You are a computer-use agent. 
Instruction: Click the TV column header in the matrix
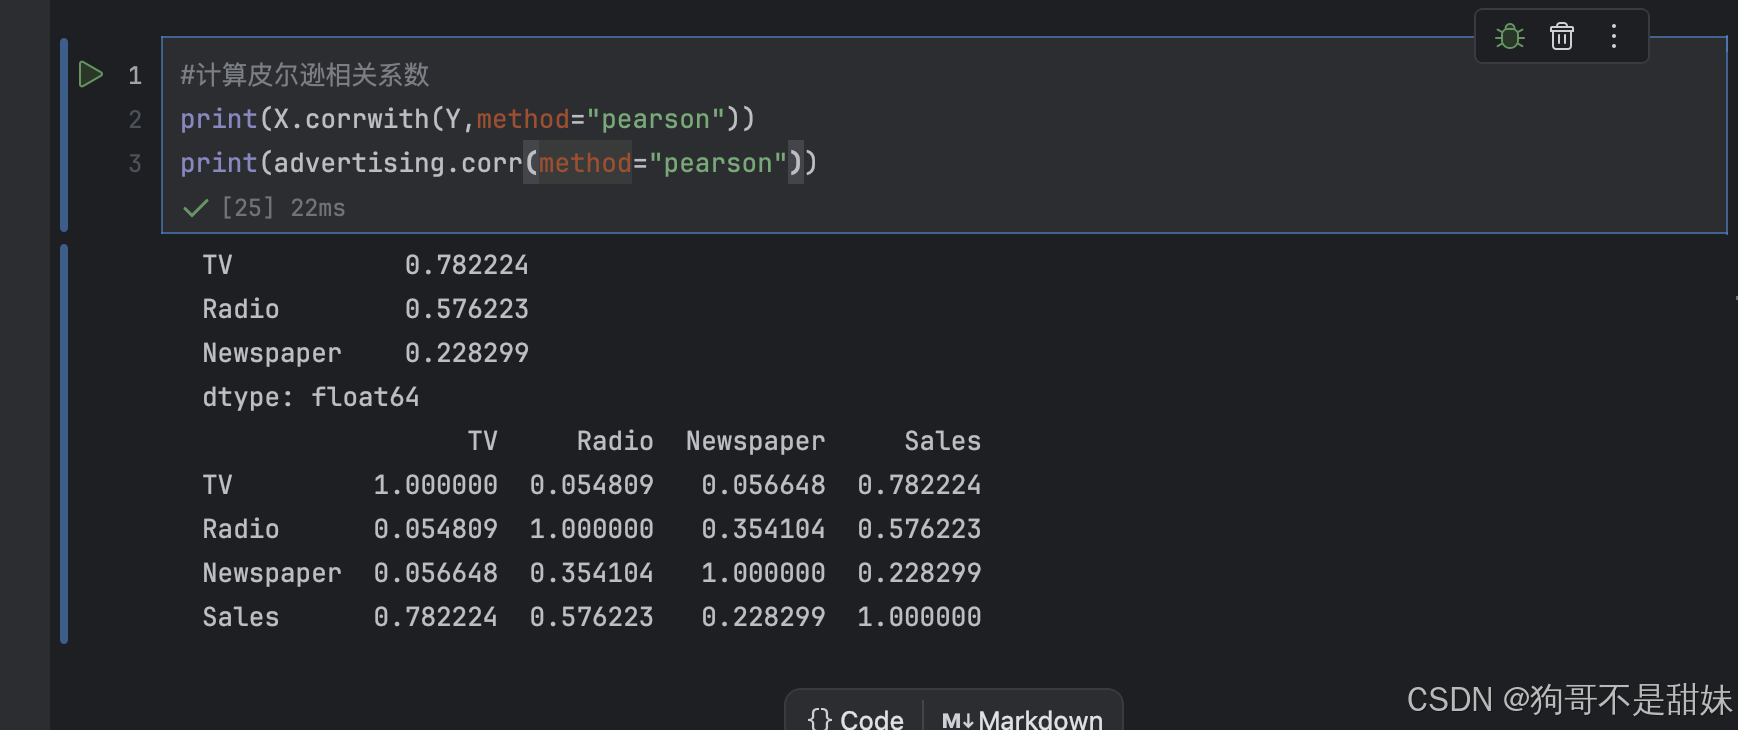point(483,441)
